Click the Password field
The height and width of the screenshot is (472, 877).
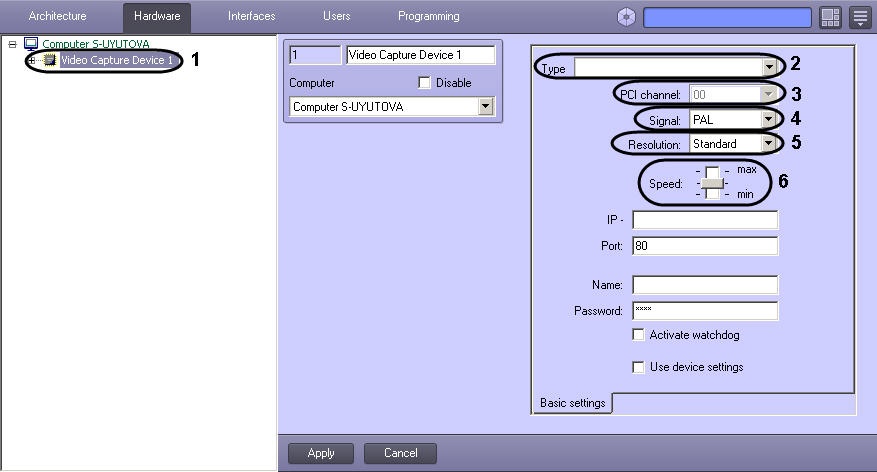(x=705, y=310)
